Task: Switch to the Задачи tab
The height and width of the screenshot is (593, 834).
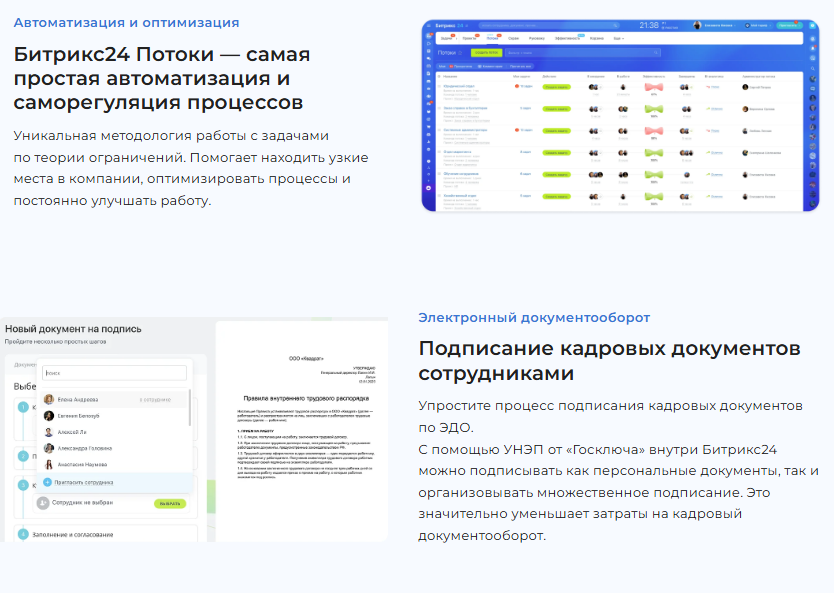Action: coord(446,38)
